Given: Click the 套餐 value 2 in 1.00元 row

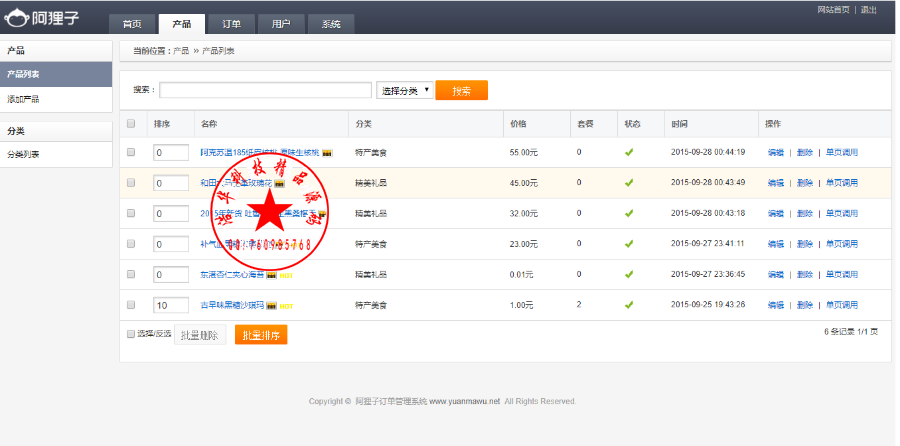Looking at the screenshot, I should coord(579,305).
